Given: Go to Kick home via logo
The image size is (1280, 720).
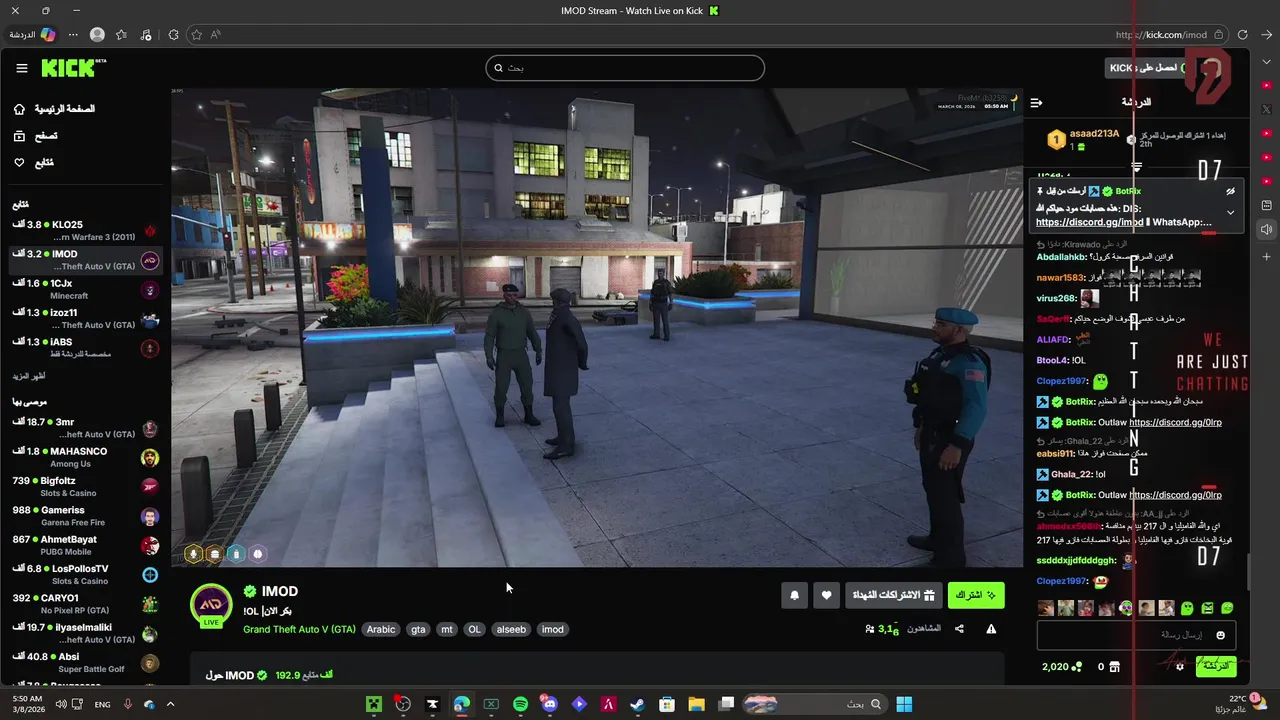Looking at the screenshot, I should pyautogui.click(x=73, y=68).
